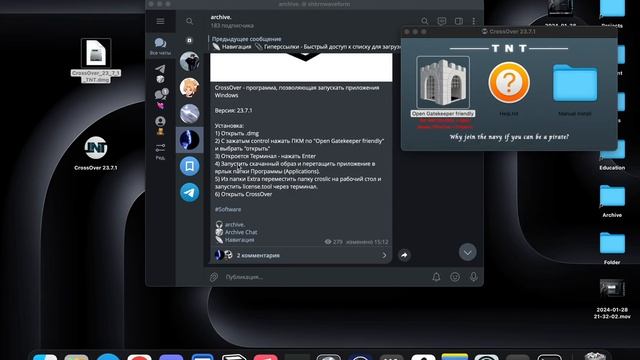The image size is (640, 360).
Task: Click Ред. edit folders button
Action: point(160,151)
